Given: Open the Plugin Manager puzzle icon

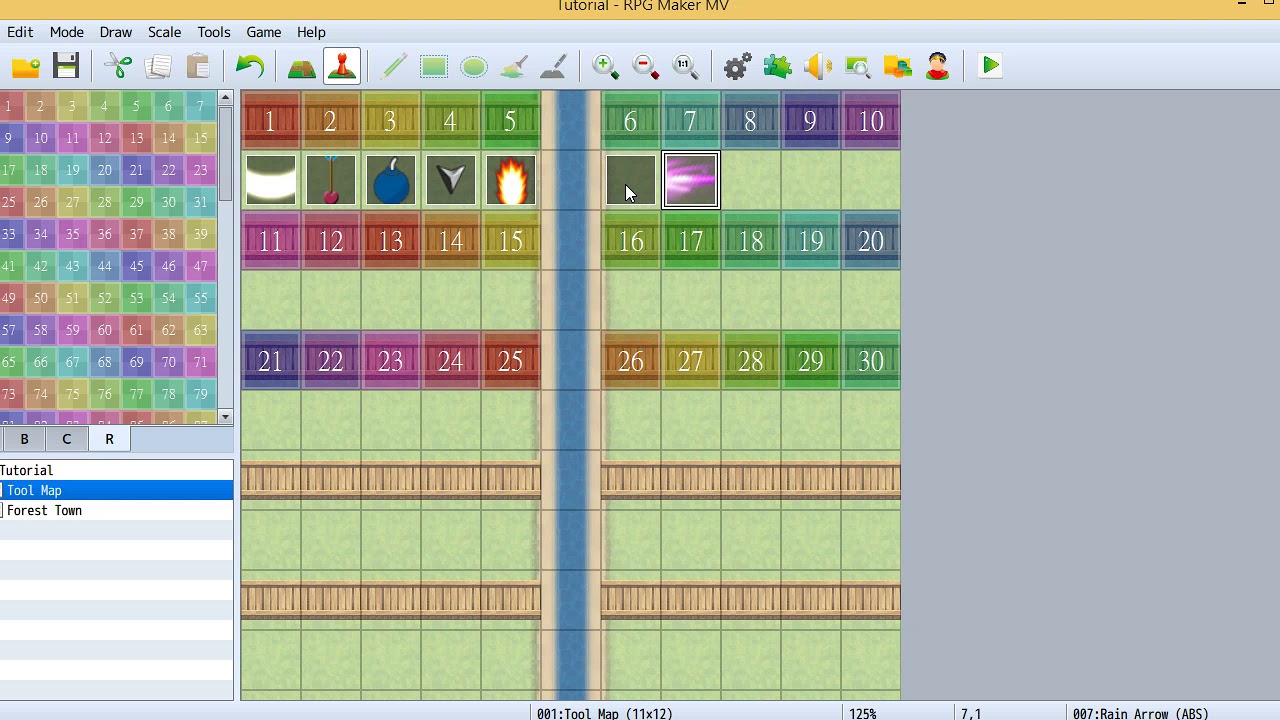Looking at the screenshot, I should 777,67.
